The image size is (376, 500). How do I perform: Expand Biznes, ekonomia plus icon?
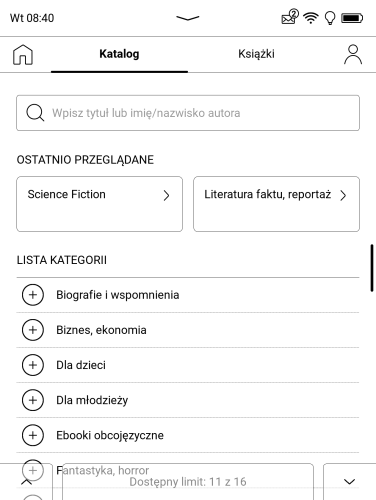tap(33, 330)
